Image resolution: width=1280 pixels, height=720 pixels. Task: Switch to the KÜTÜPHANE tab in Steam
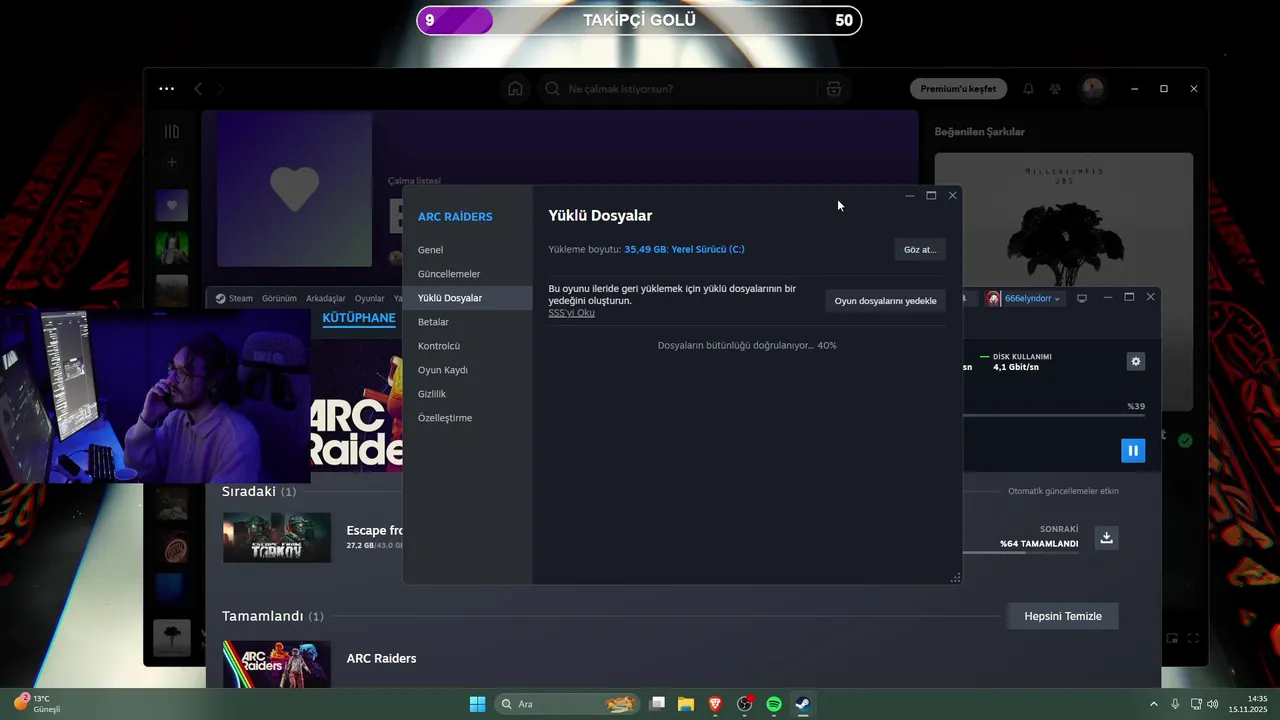click(x=359, y=319)
